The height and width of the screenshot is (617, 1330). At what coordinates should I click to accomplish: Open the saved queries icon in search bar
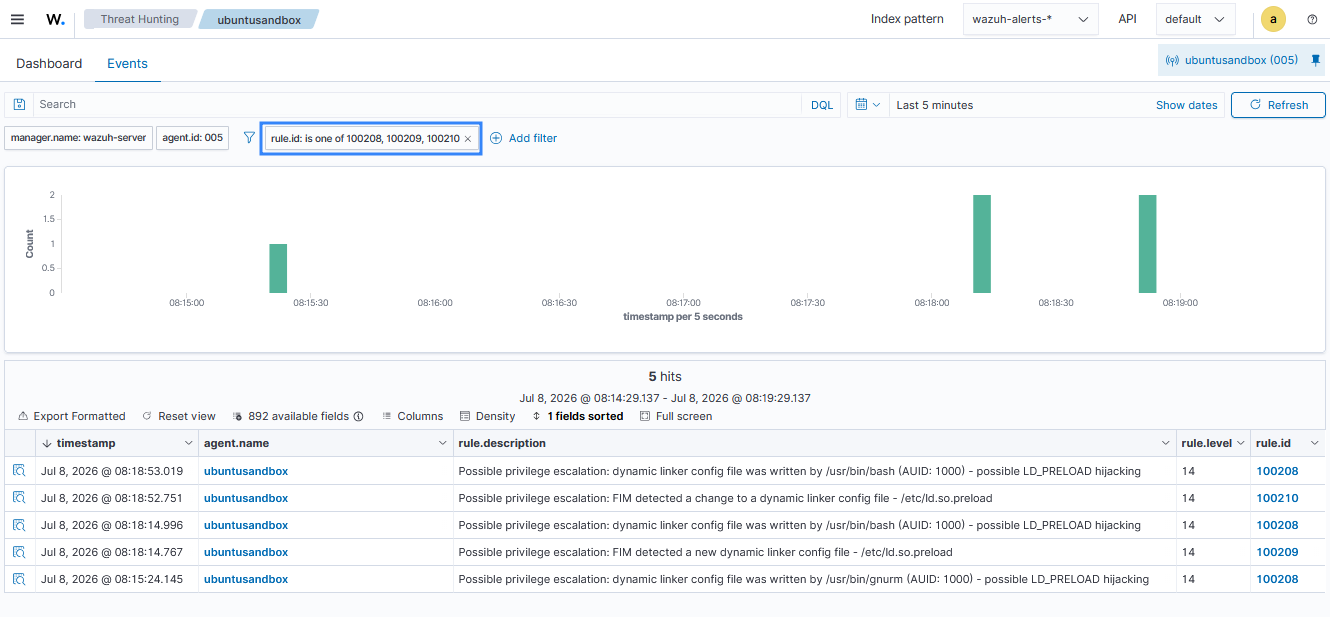click(19, 104)
